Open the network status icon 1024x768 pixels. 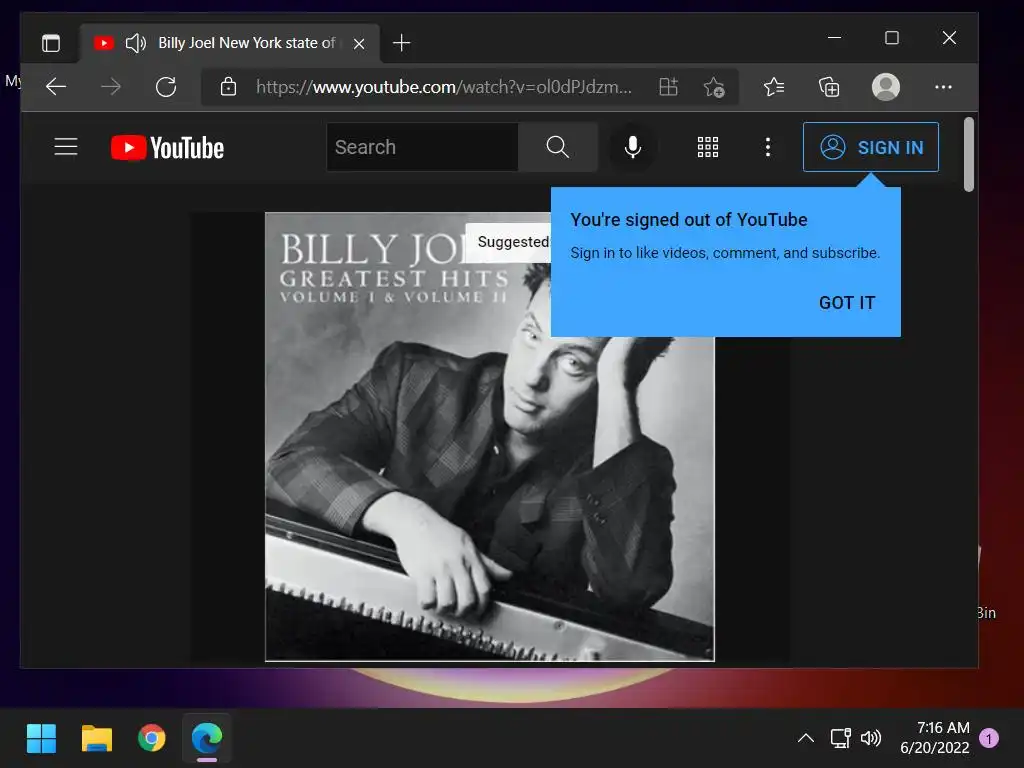(x=840, y=738)
